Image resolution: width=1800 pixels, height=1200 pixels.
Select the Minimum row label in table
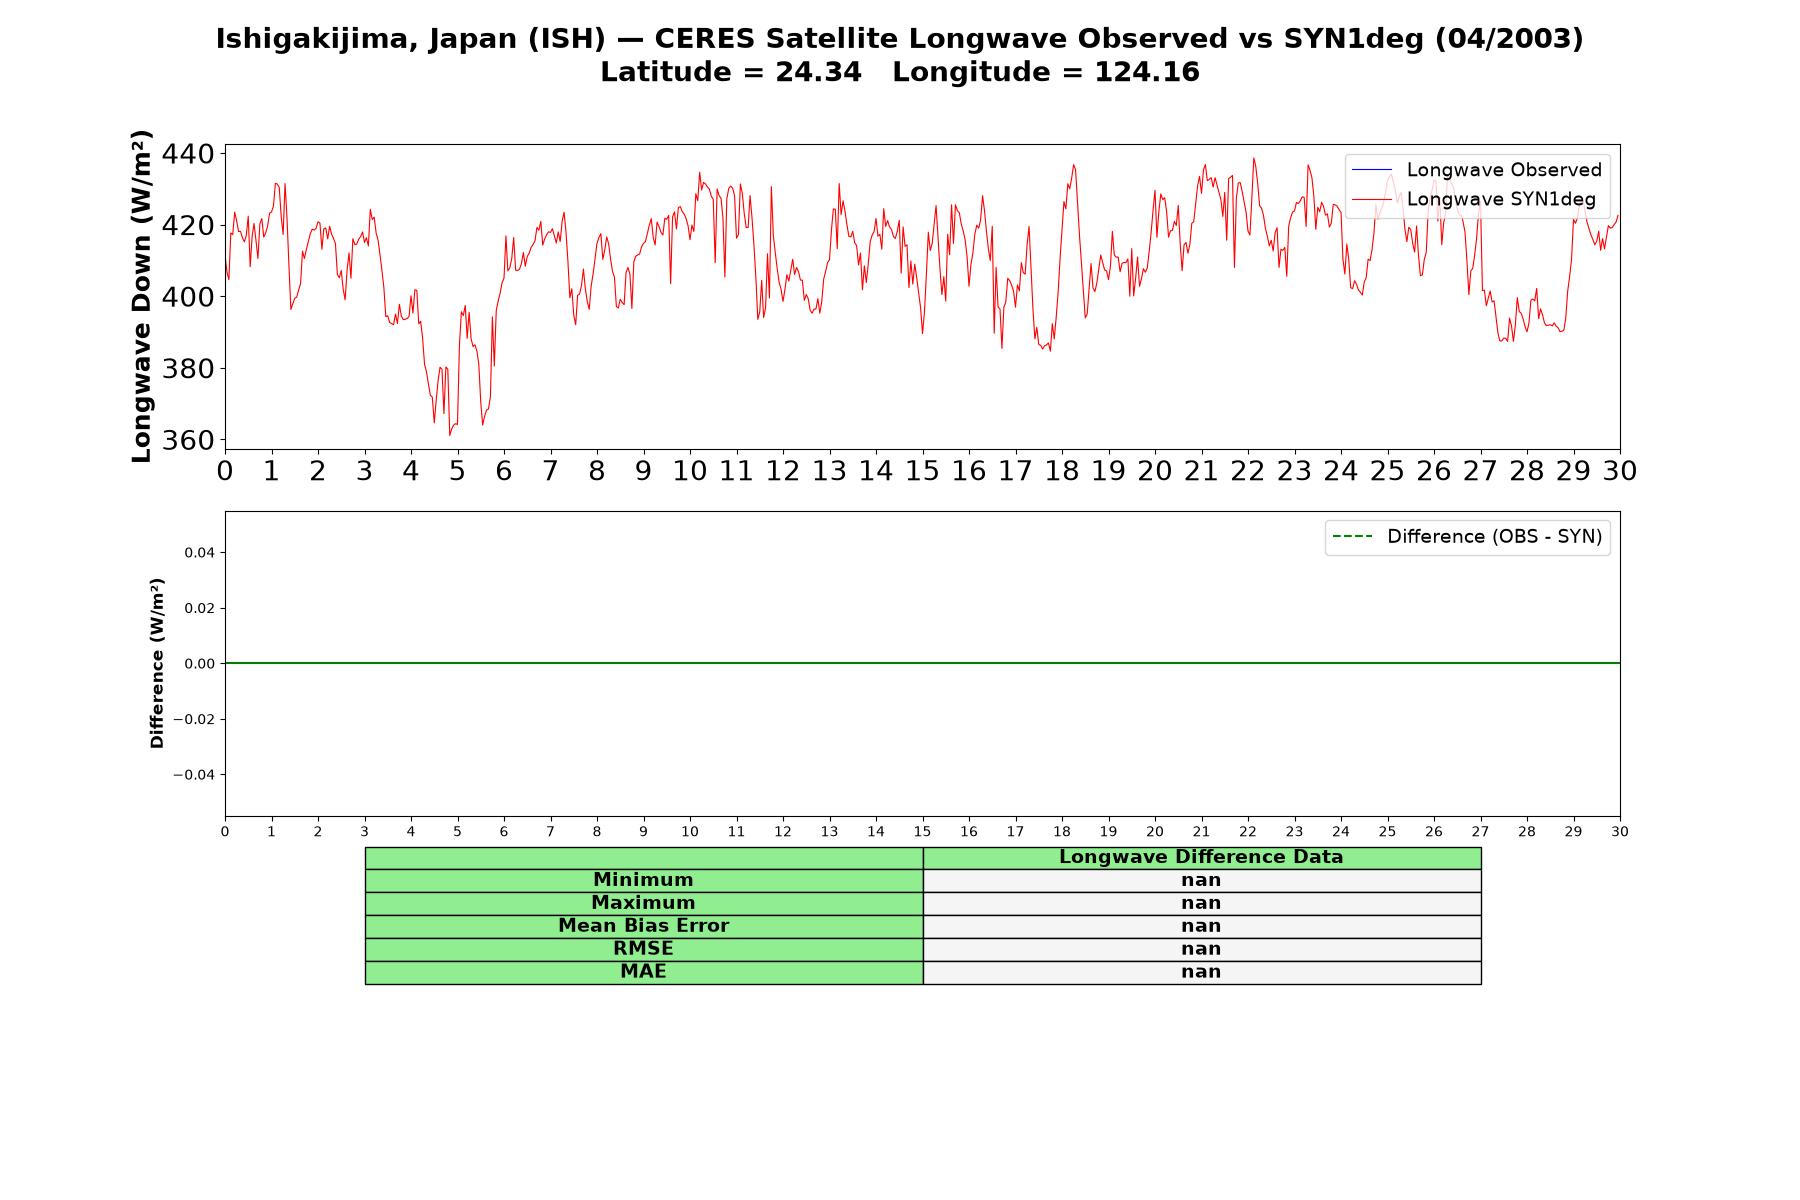point(643,880)
